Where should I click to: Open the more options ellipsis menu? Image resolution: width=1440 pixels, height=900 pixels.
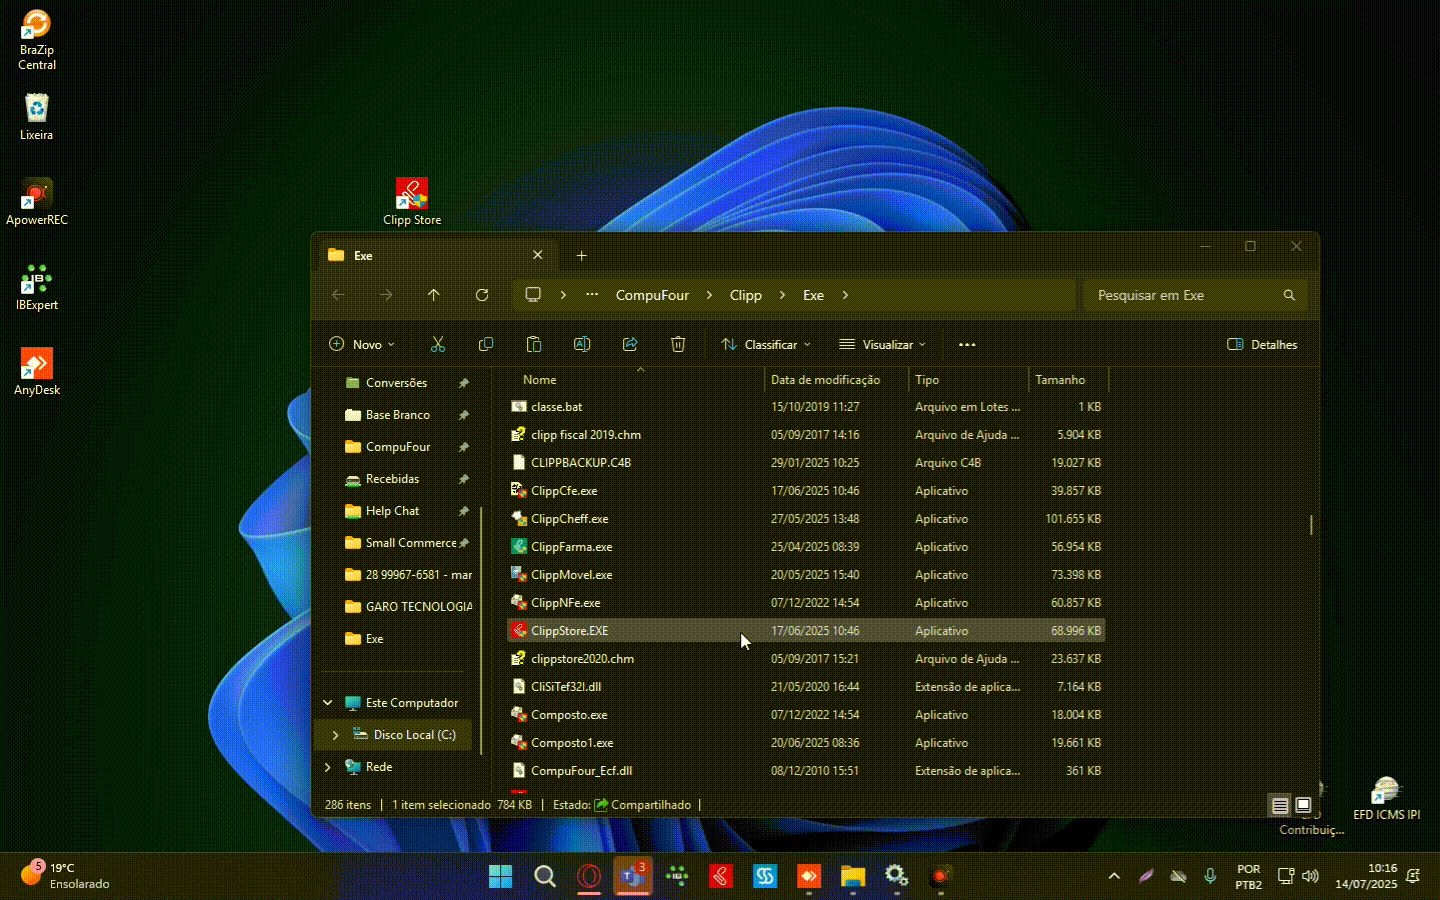(x=967, y=344)
